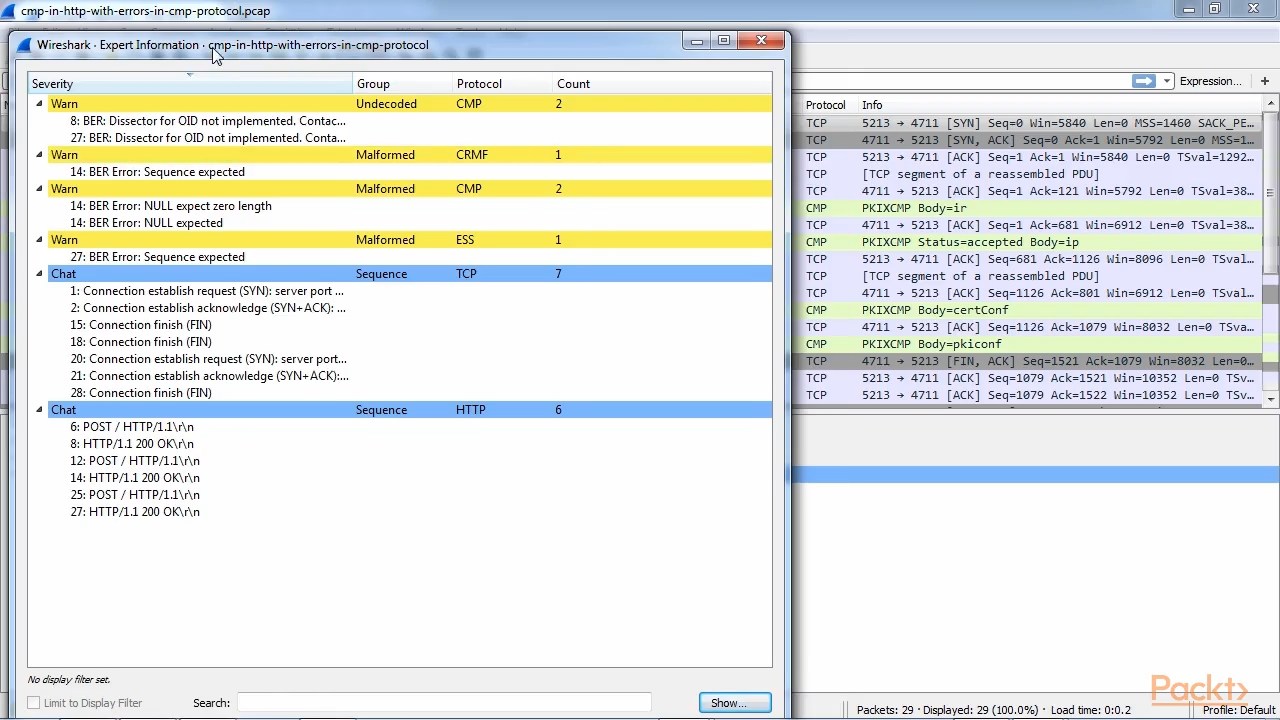The height and width of the screenshot is (720, 1280).
Task: Collapse the Warn Malformed CRMF group
Action: [40, 155]
